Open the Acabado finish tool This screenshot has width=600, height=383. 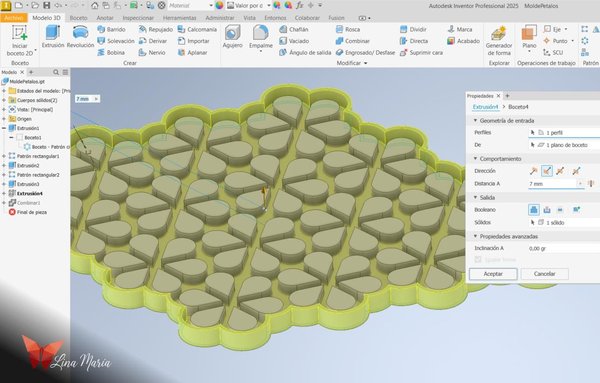coord(463,41)
